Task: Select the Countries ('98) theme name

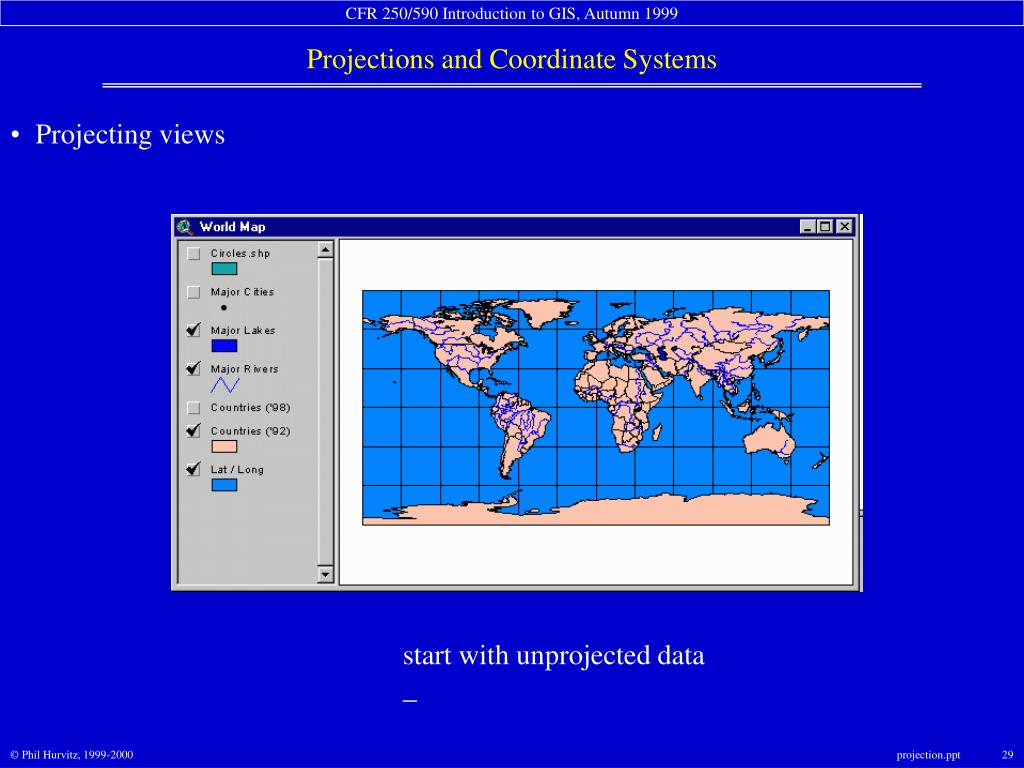Action: 250,408
